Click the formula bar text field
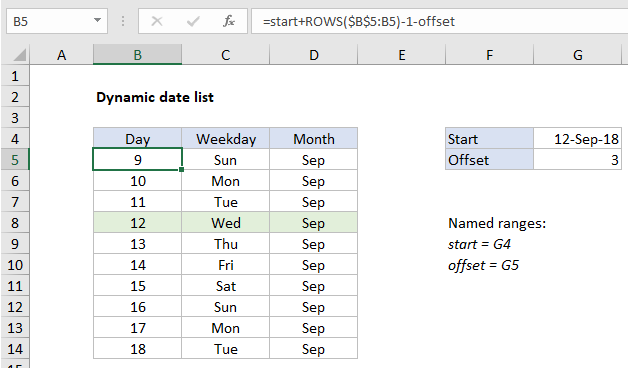 [439, 21]
